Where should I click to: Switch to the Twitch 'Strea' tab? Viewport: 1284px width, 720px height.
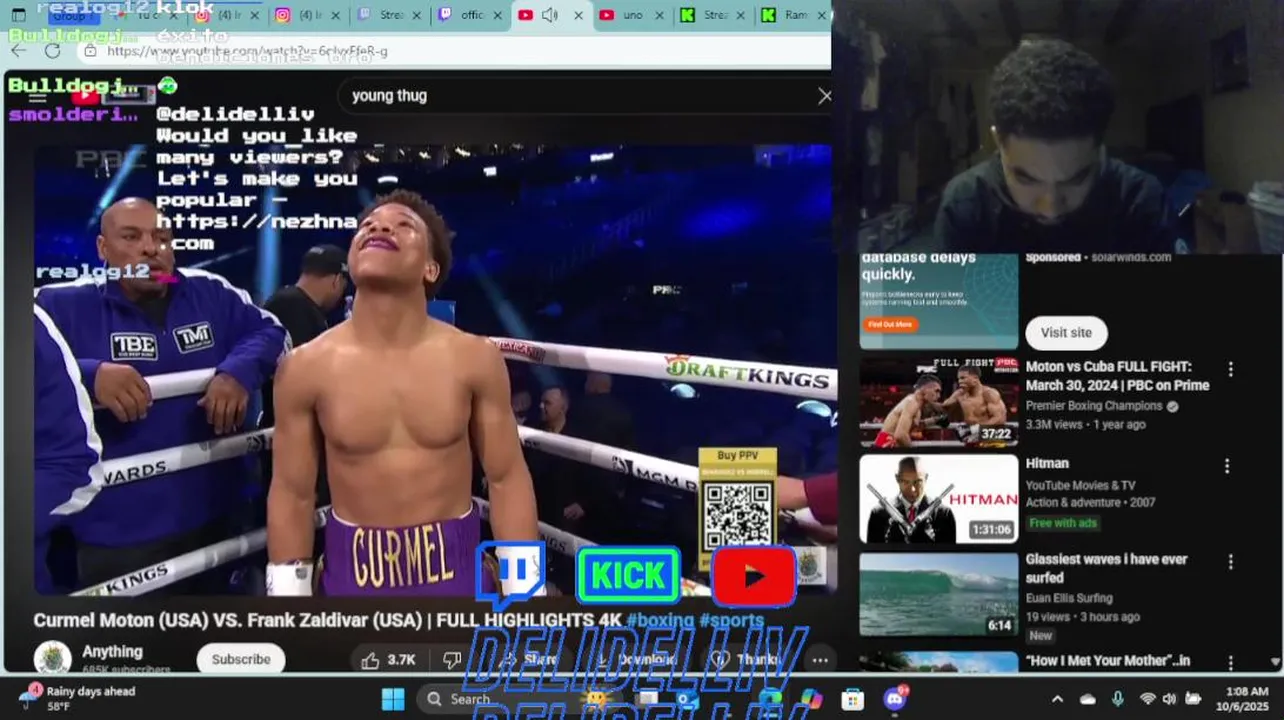[392, 15]
